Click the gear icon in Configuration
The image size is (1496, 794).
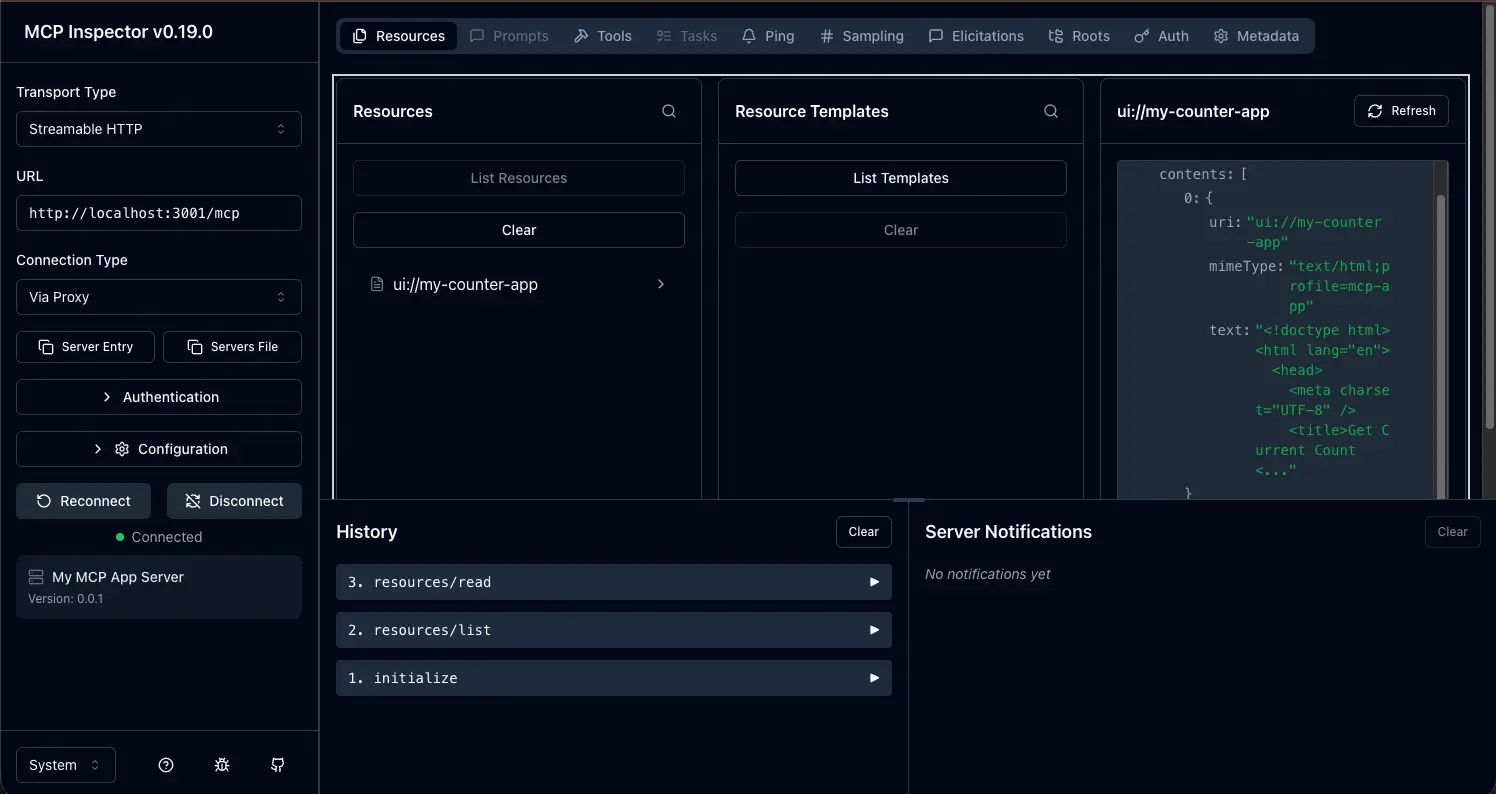(122, 449)
